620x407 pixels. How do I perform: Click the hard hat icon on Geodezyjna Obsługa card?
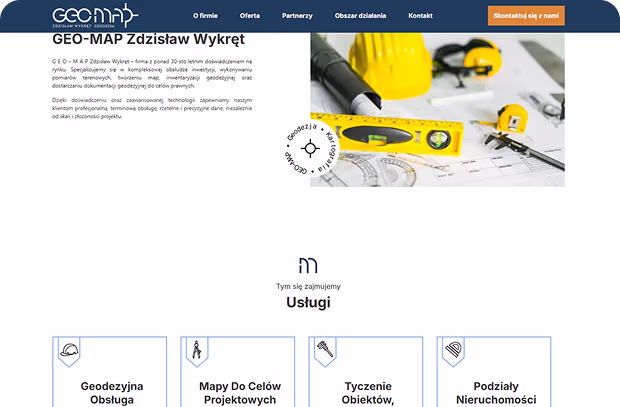click(69, 350)
